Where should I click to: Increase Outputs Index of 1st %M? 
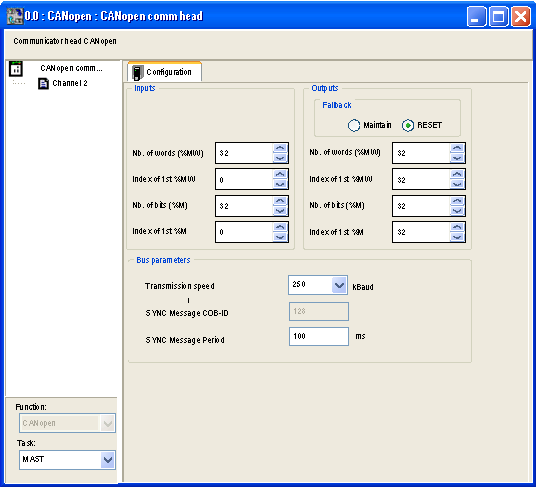[457, 227]
